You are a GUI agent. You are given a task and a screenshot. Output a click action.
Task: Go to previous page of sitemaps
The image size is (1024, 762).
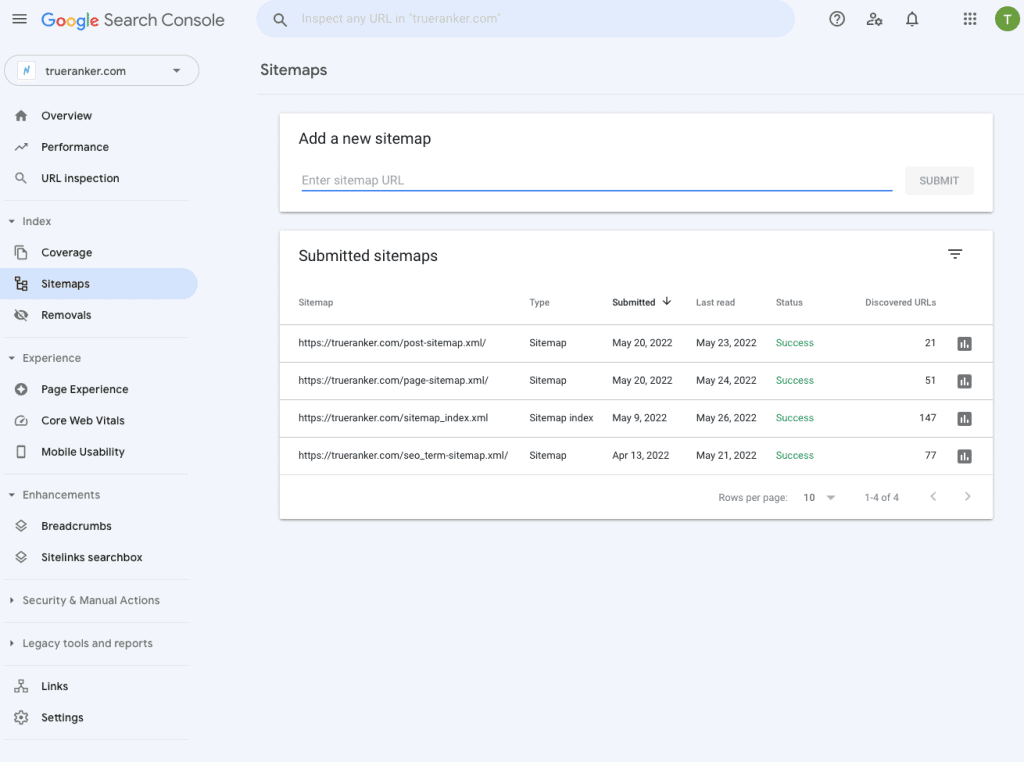coord(933,497)
